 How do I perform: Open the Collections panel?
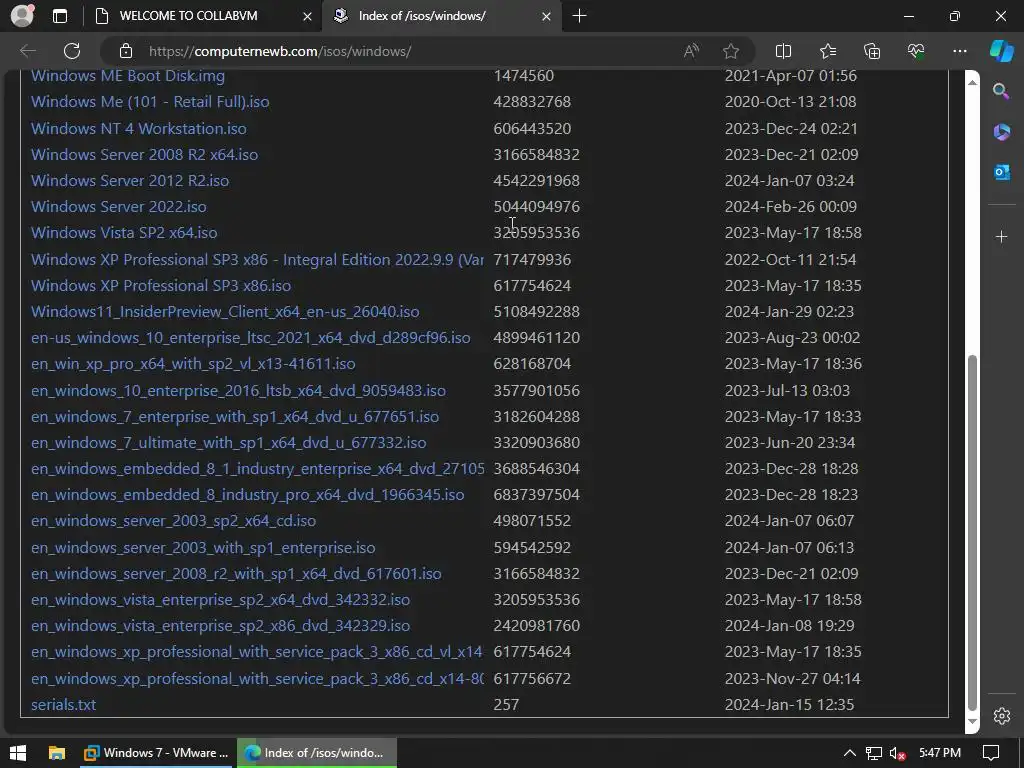tap(872, 51)
